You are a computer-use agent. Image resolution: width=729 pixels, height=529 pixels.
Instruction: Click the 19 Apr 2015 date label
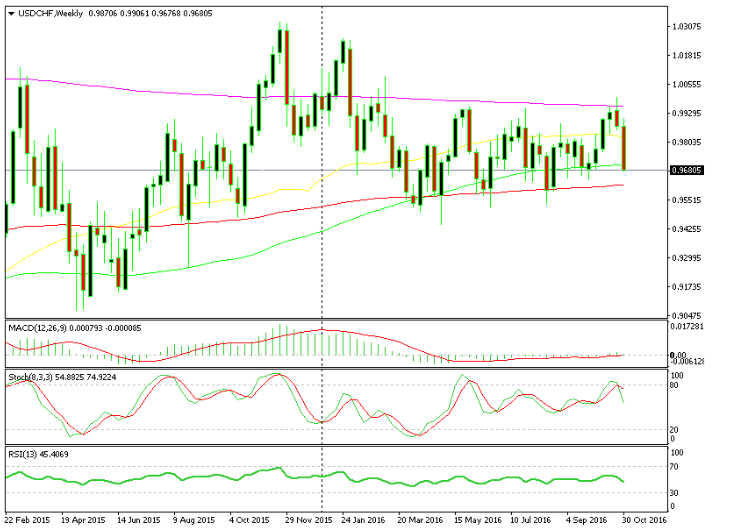tap(83, 520)
